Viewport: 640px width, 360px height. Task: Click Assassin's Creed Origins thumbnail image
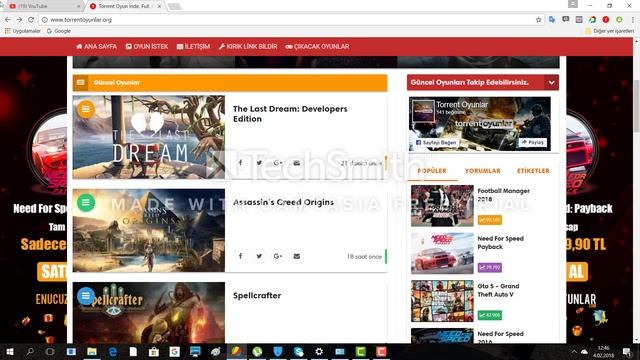[149, 230]
